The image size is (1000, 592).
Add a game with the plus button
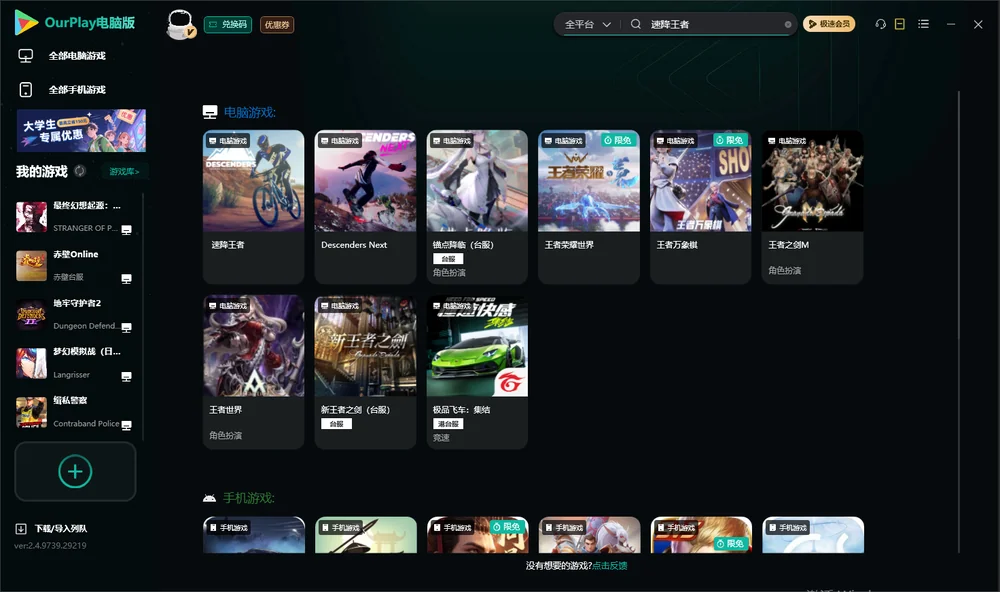75,471
